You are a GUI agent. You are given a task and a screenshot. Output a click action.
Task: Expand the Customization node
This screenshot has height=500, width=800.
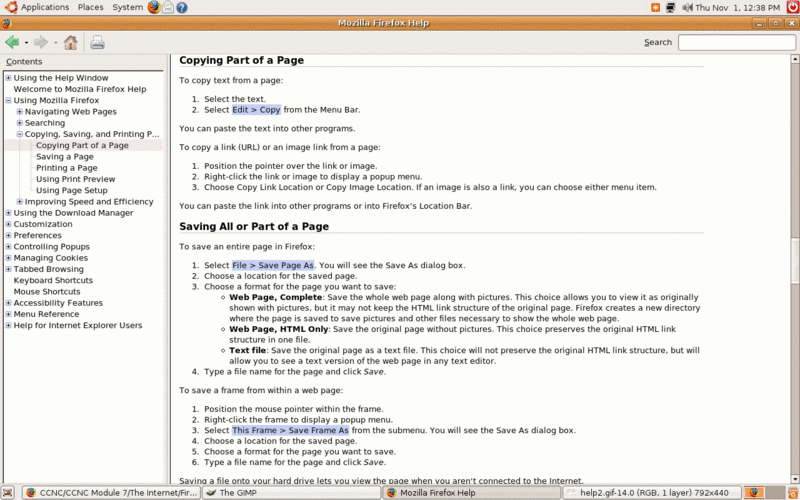click(8, 224)
